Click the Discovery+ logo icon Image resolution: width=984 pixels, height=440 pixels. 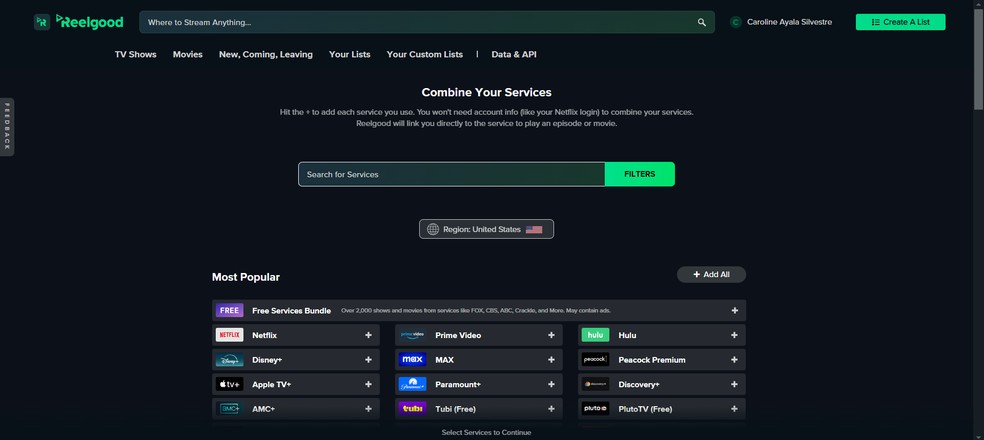[595, 384]
